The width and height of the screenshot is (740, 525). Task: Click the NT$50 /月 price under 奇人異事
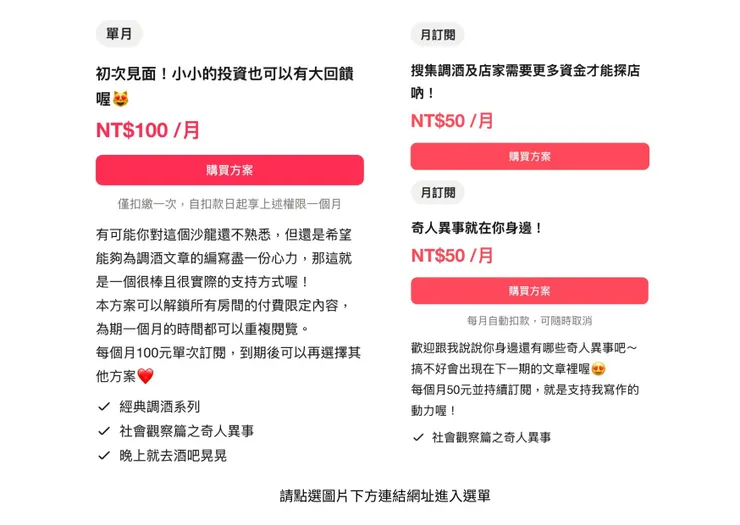(452, 256)
